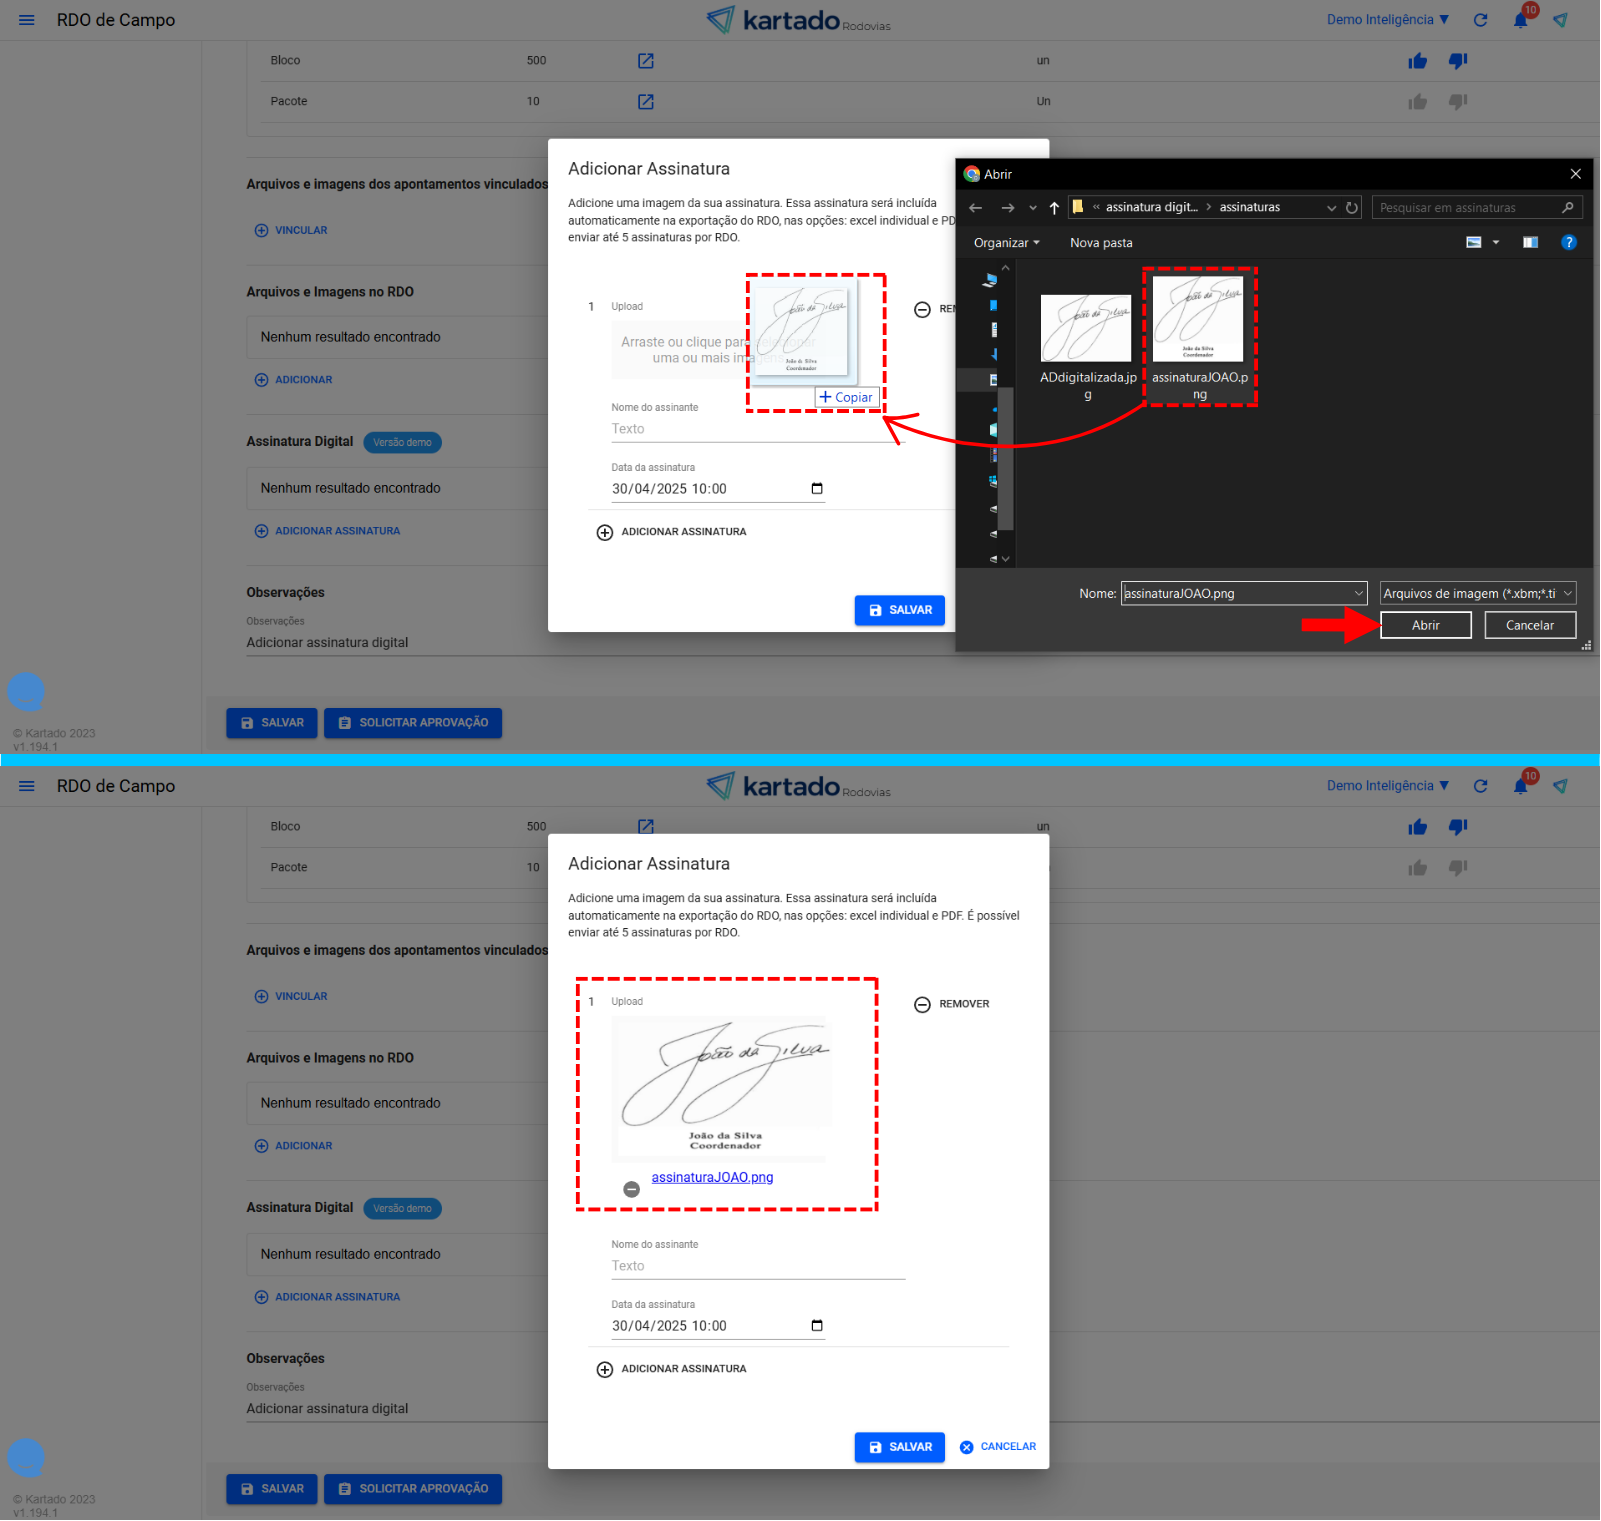Expand the Organizar menu

point(1006,243)
